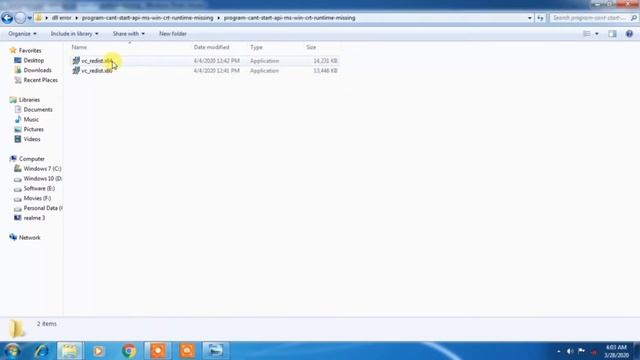Go back with the Back arrow button
The image size is (640, 360).
click(x=7, y=18)
